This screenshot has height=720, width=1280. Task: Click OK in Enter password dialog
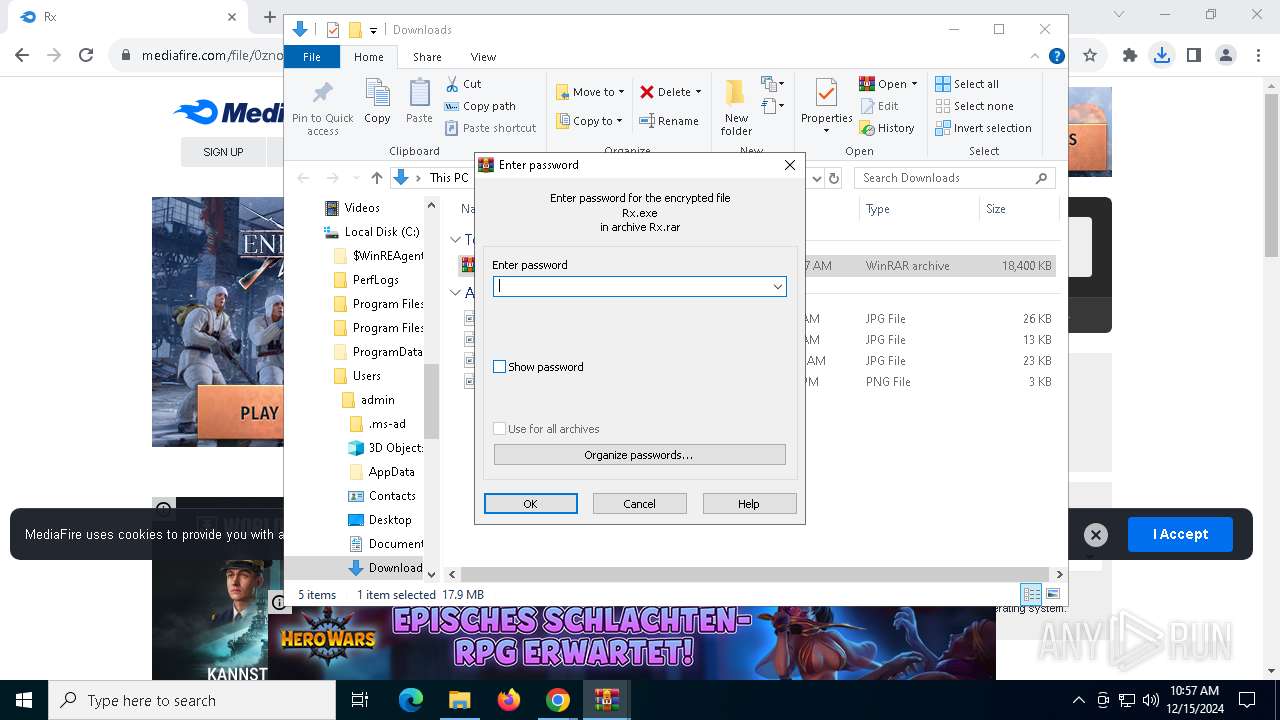[531, 504]
